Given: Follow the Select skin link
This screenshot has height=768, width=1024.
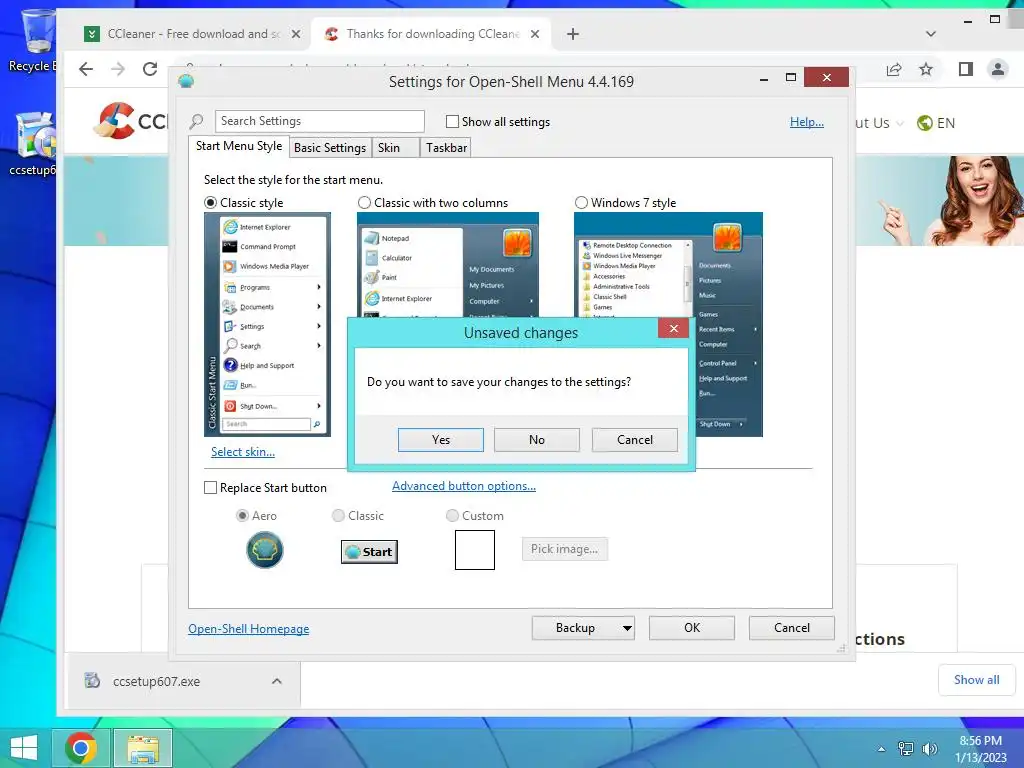Looking at the screenshot, I should click(242, 451).
